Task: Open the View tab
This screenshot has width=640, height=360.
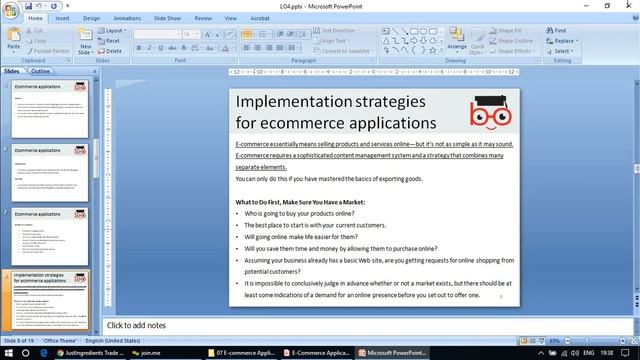Action: coord(231,18)
